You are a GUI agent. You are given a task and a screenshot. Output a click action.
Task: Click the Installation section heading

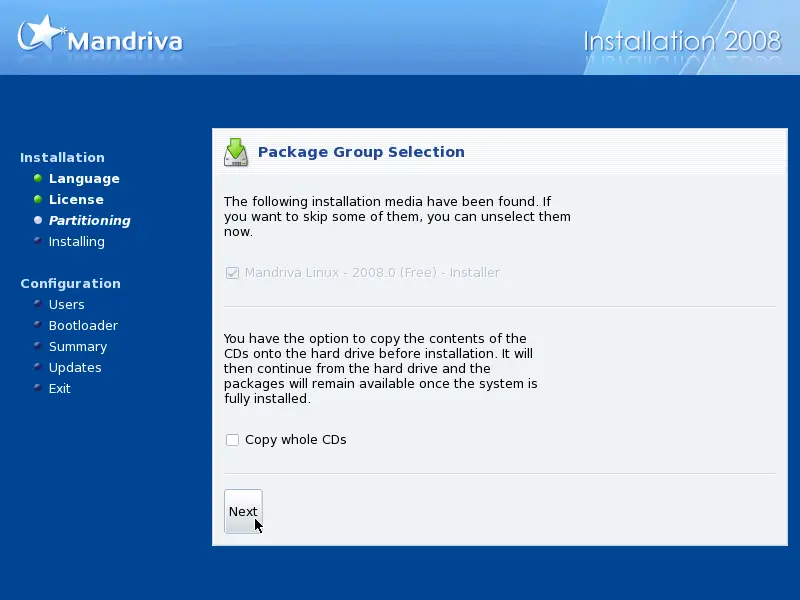click(x=62, y=157)
